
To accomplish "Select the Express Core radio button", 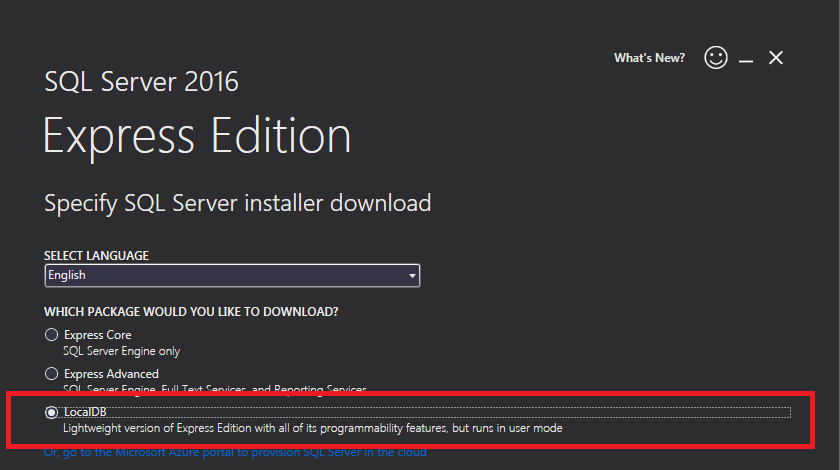I will tap(51, 335).
